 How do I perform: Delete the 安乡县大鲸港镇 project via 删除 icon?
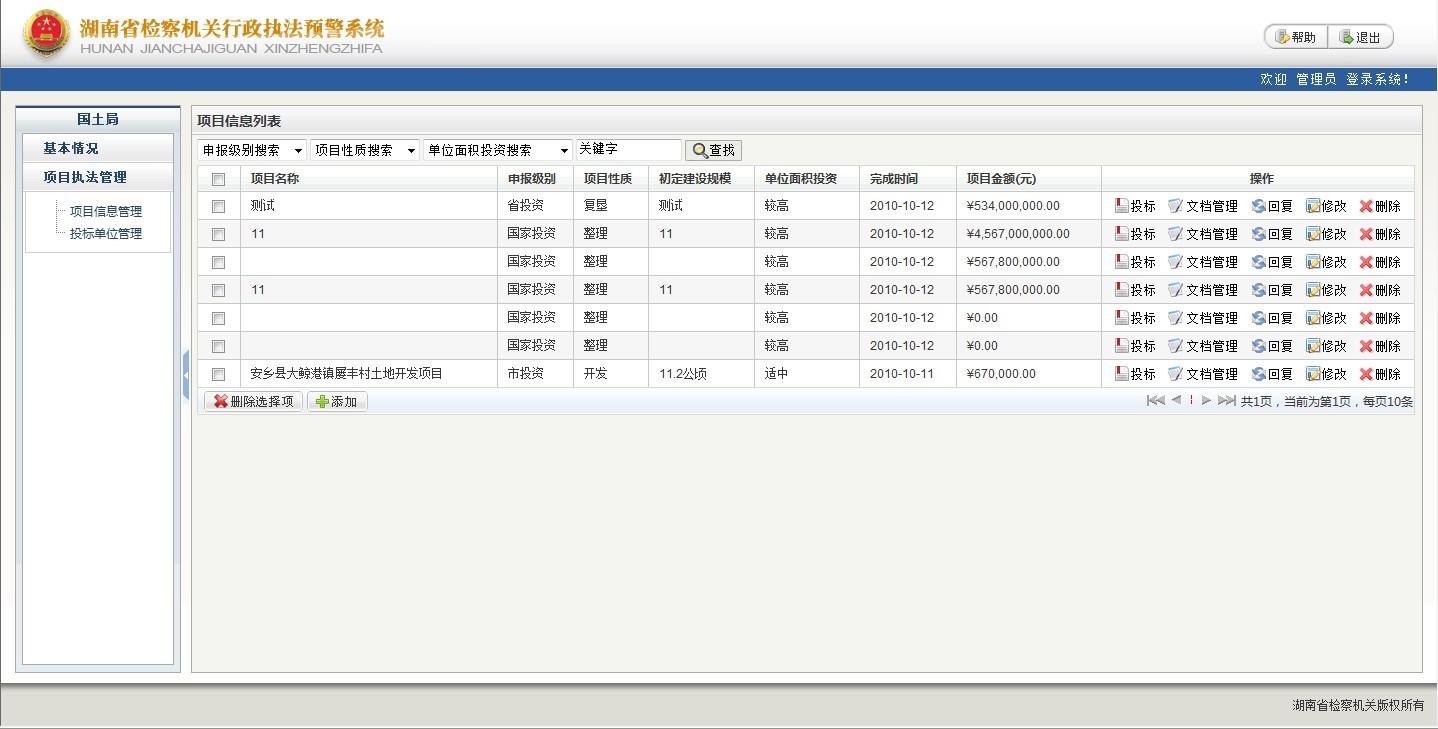click(x=1366, y=374)
